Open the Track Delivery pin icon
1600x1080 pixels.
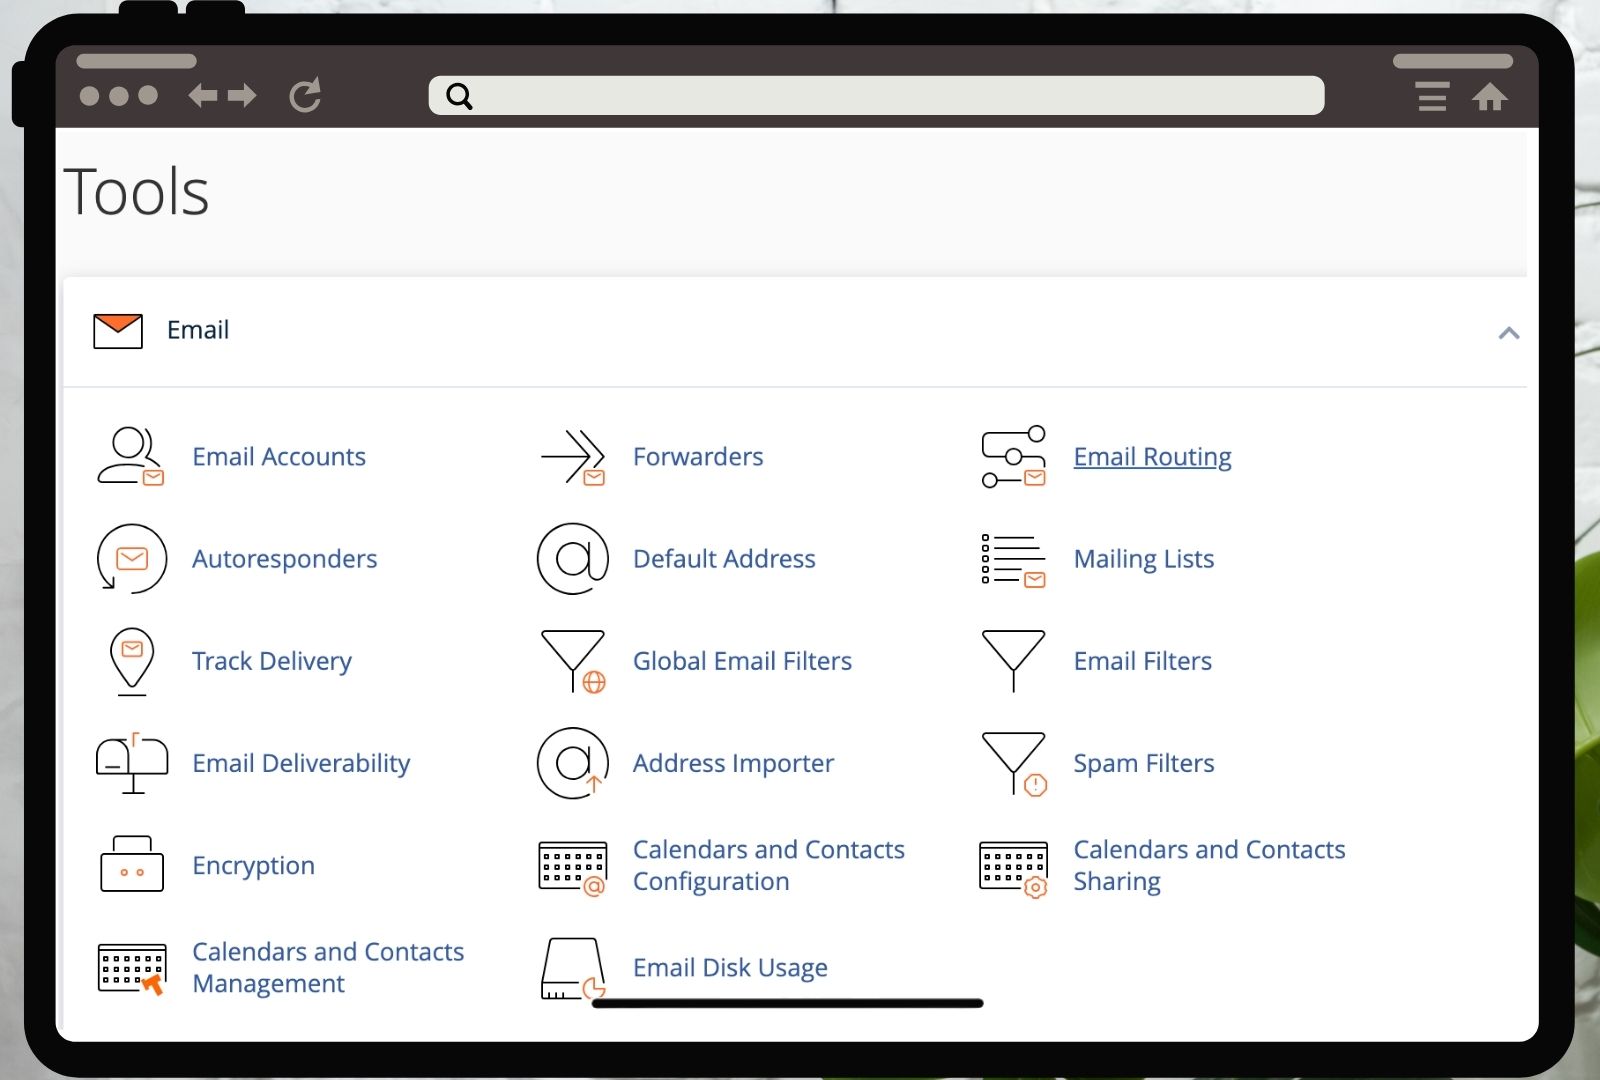coord(132,661)
